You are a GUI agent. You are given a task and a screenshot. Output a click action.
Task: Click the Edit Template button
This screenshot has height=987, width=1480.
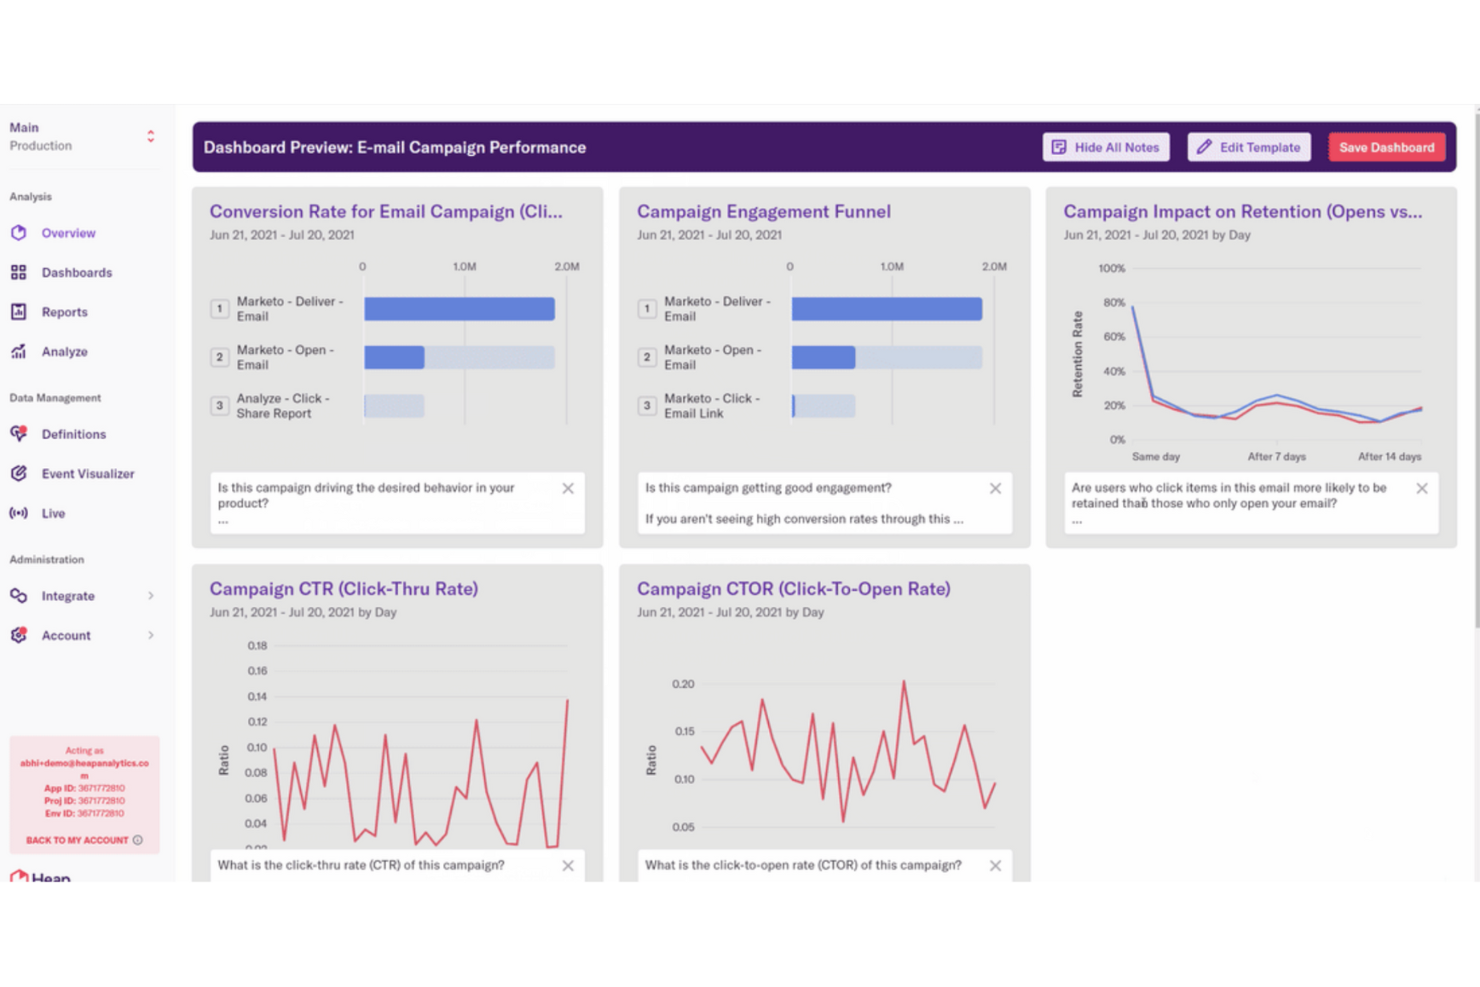click(x=1249, y=147)
